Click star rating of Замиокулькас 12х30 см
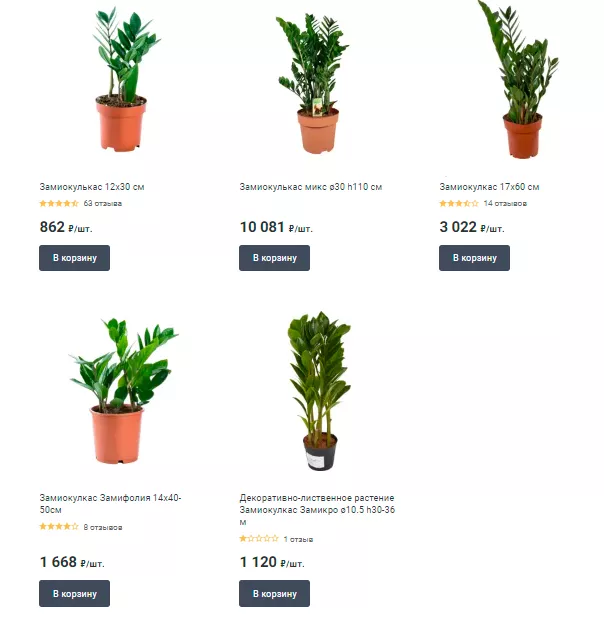604x618 pixels. coord(59,203)
